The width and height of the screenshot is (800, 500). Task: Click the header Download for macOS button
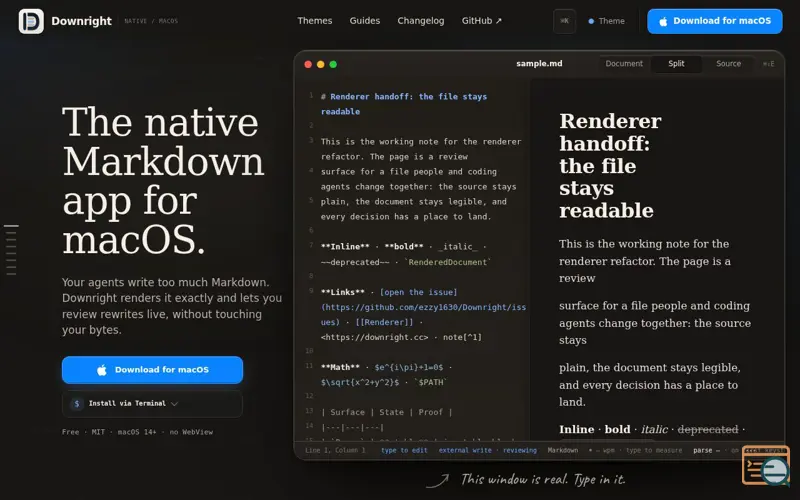(x=714, y=21)
